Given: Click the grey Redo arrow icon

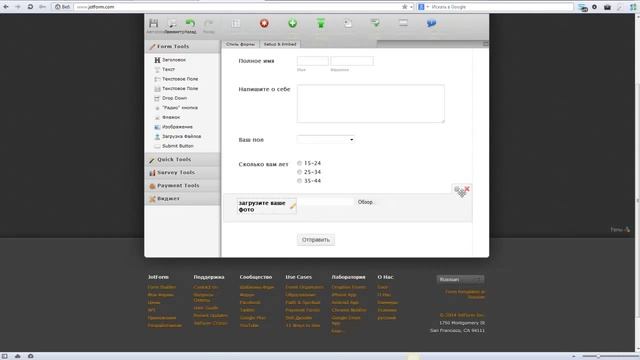Looking at the screenshot, I should [209, 23].
